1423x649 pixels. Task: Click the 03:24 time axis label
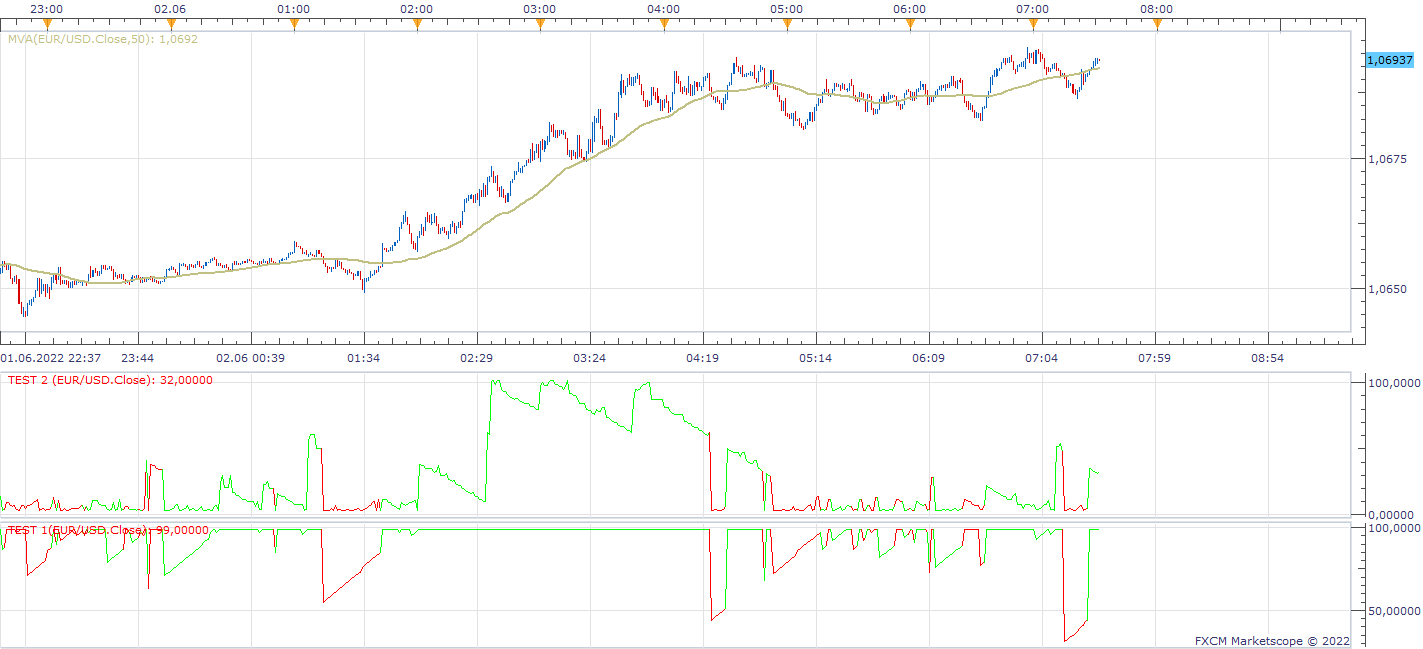pyautogui.click(x=590, y=357)
